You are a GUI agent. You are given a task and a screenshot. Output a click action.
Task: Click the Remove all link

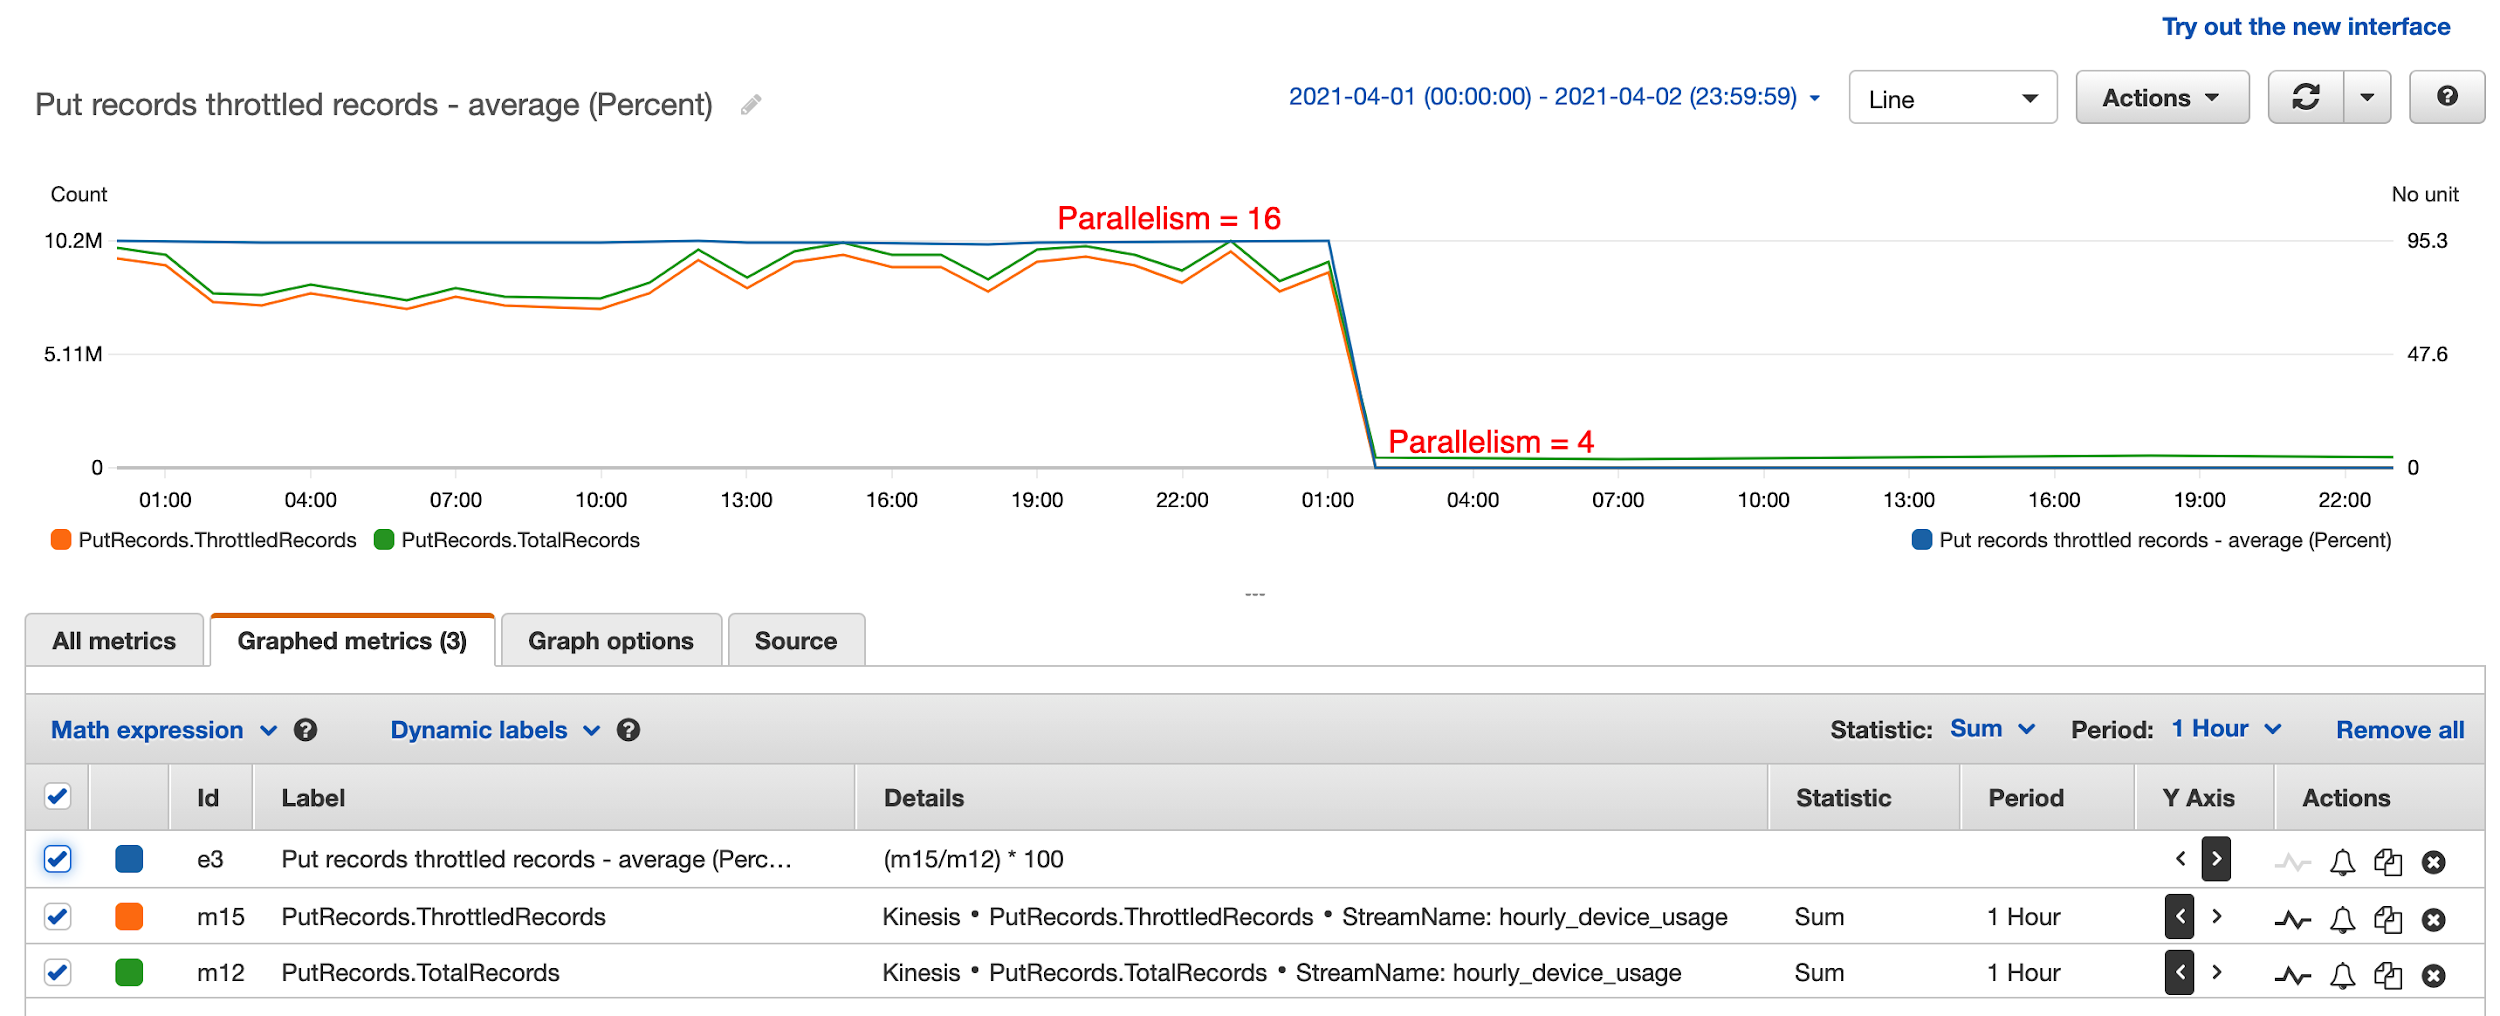pyautogui.click(x=2400, y=730)
